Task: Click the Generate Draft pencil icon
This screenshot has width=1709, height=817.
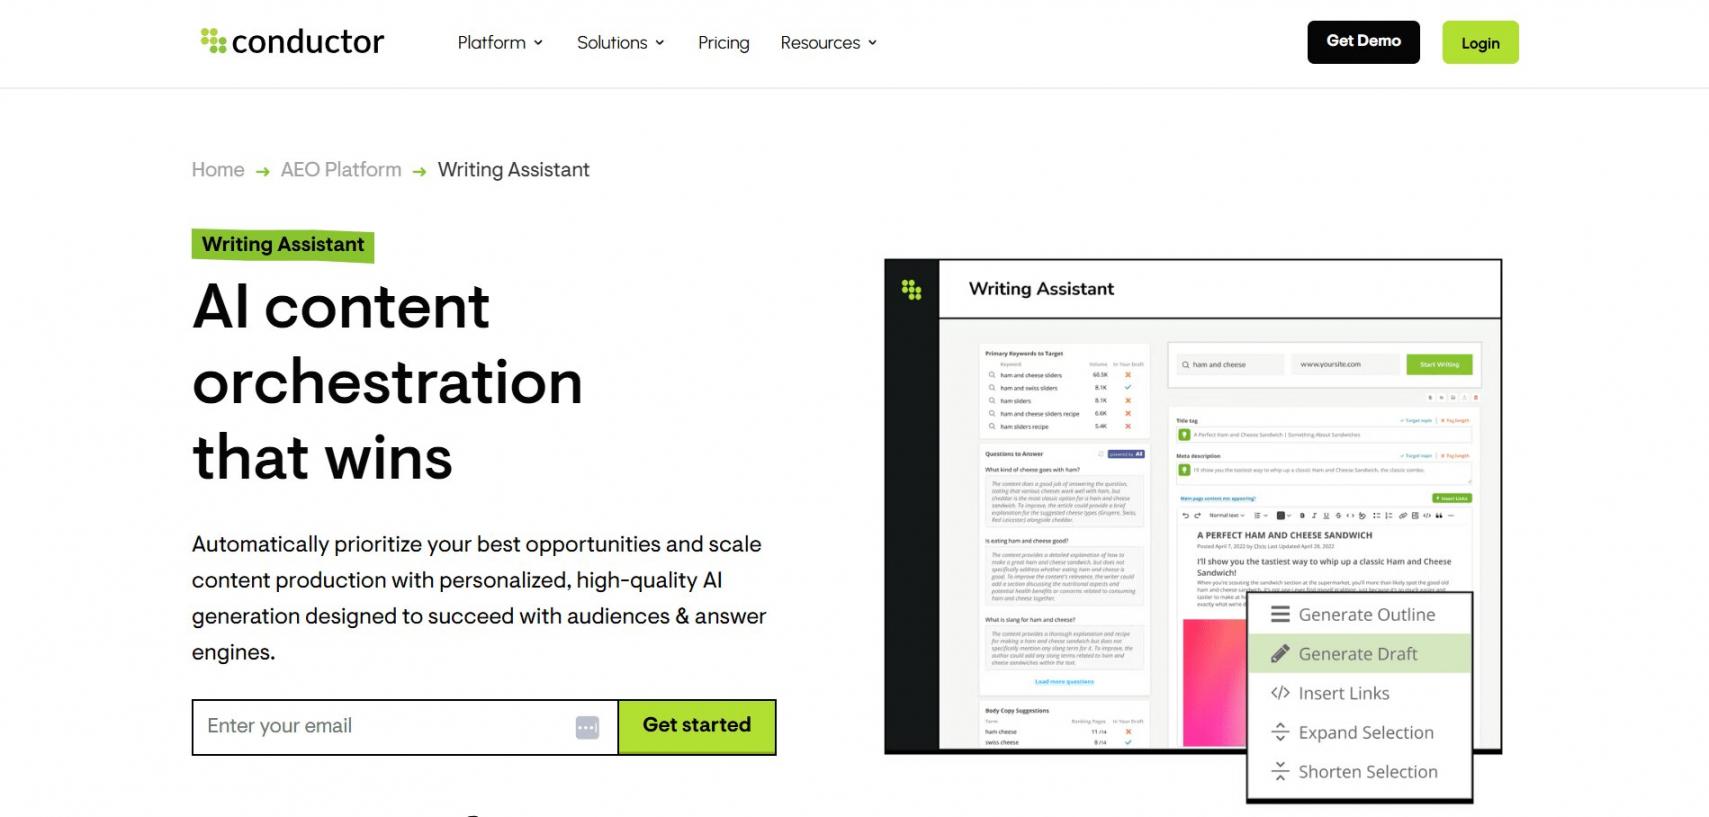Action: pos(1280,654)
